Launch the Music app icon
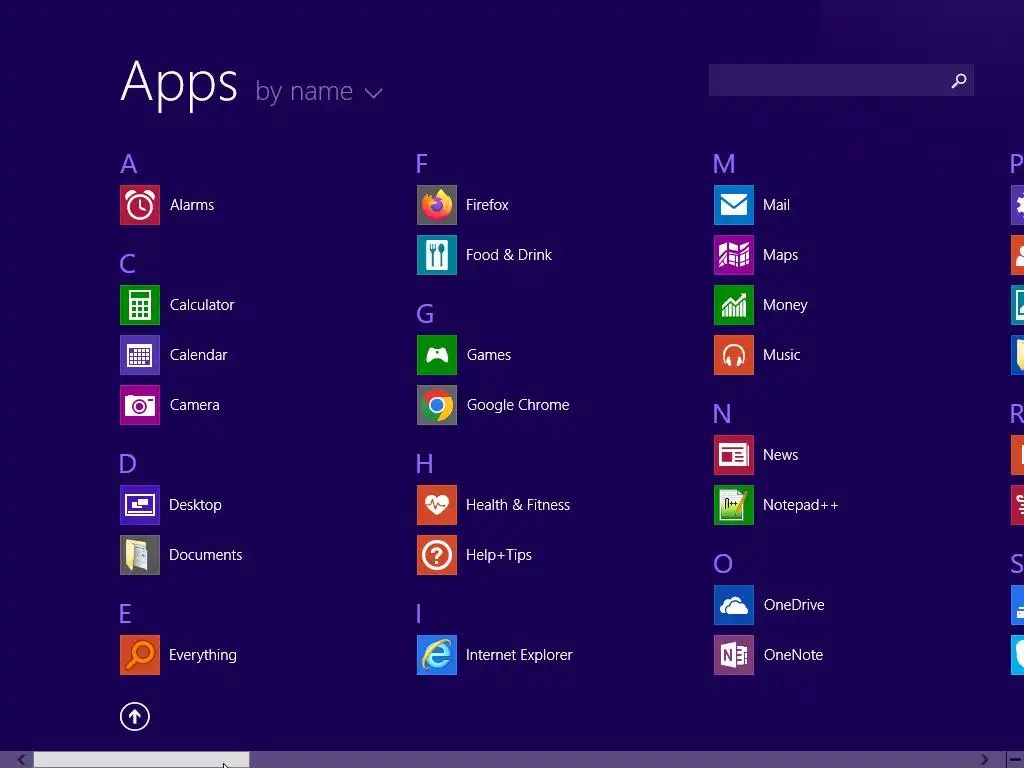This screenshot has width=1024, height=768. pyautogui.click(x=734, y=355)
